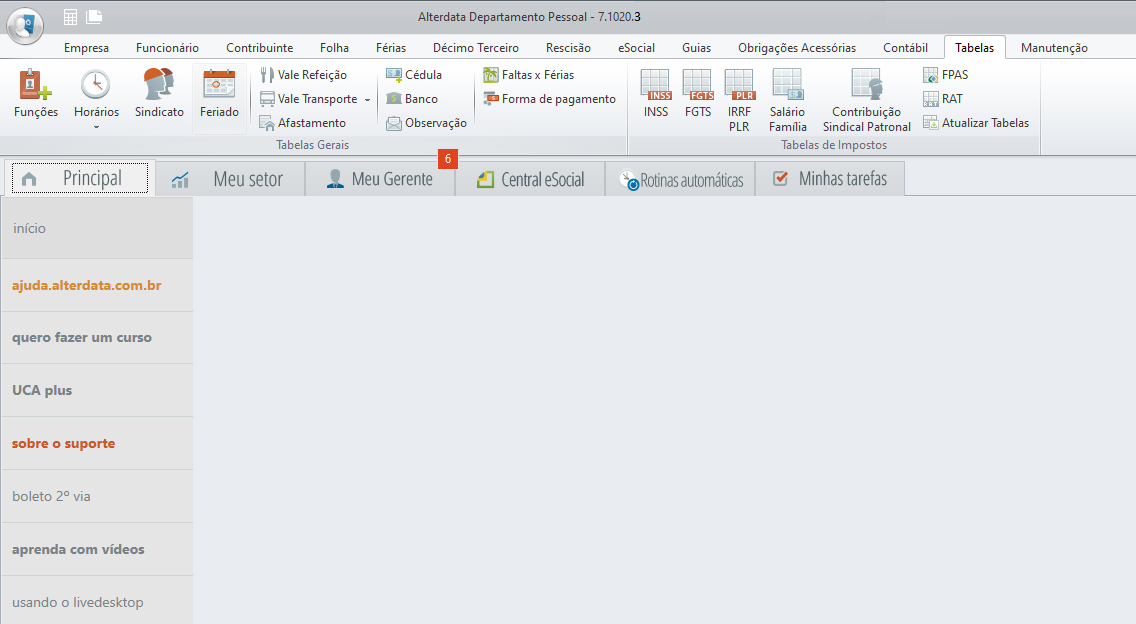Screen dimensions: 1136x624
Task: Open boleto 2º via item
Action: point(97,496)
